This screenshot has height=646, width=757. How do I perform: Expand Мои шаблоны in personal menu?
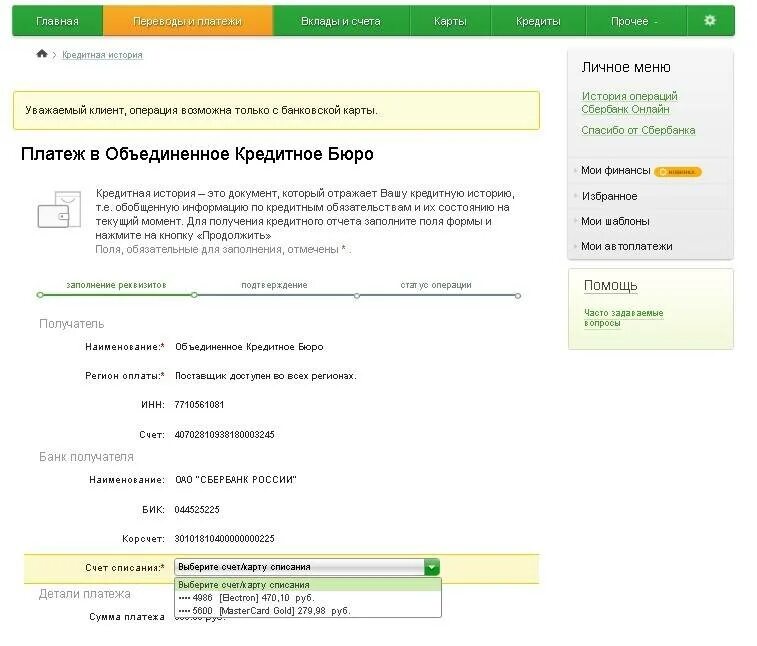615,222
